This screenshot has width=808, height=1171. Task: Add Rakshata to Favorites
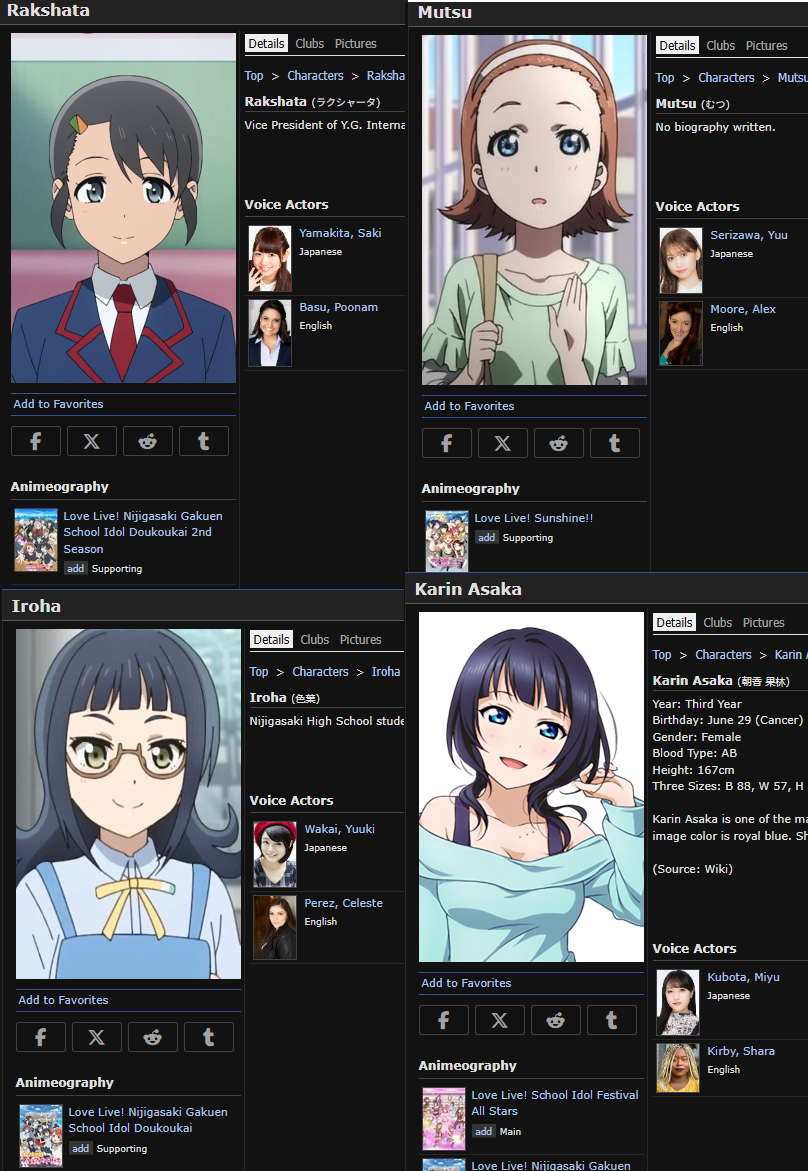click(58, 404)
